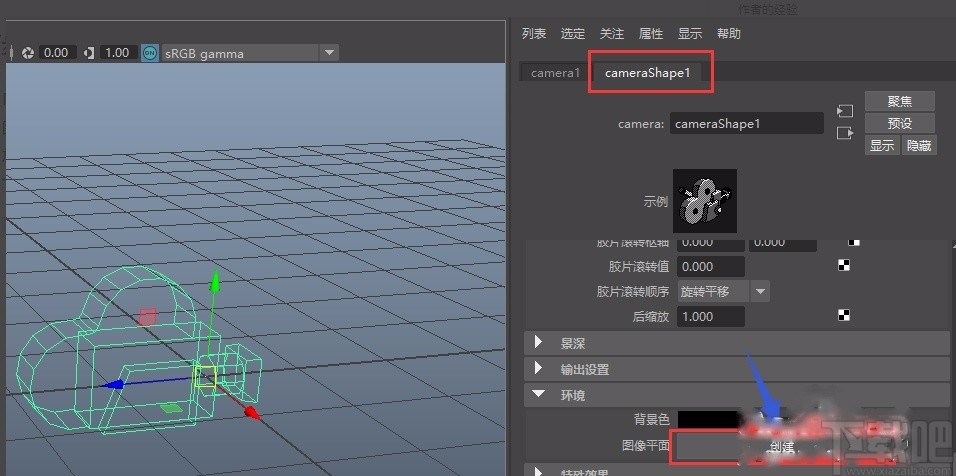Click the black 背景色 color swatch

click(x=708, y=419)
